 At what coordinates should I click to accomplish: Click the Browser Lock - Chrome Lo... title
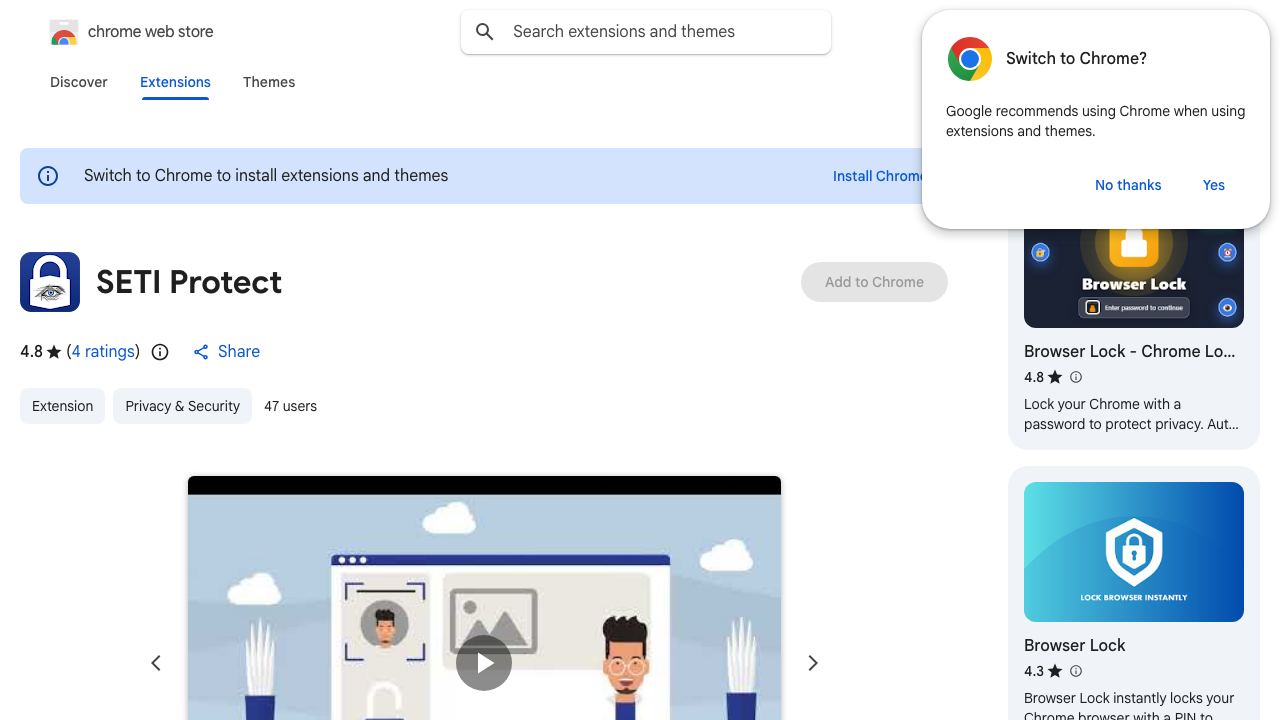pos(1129,351)
